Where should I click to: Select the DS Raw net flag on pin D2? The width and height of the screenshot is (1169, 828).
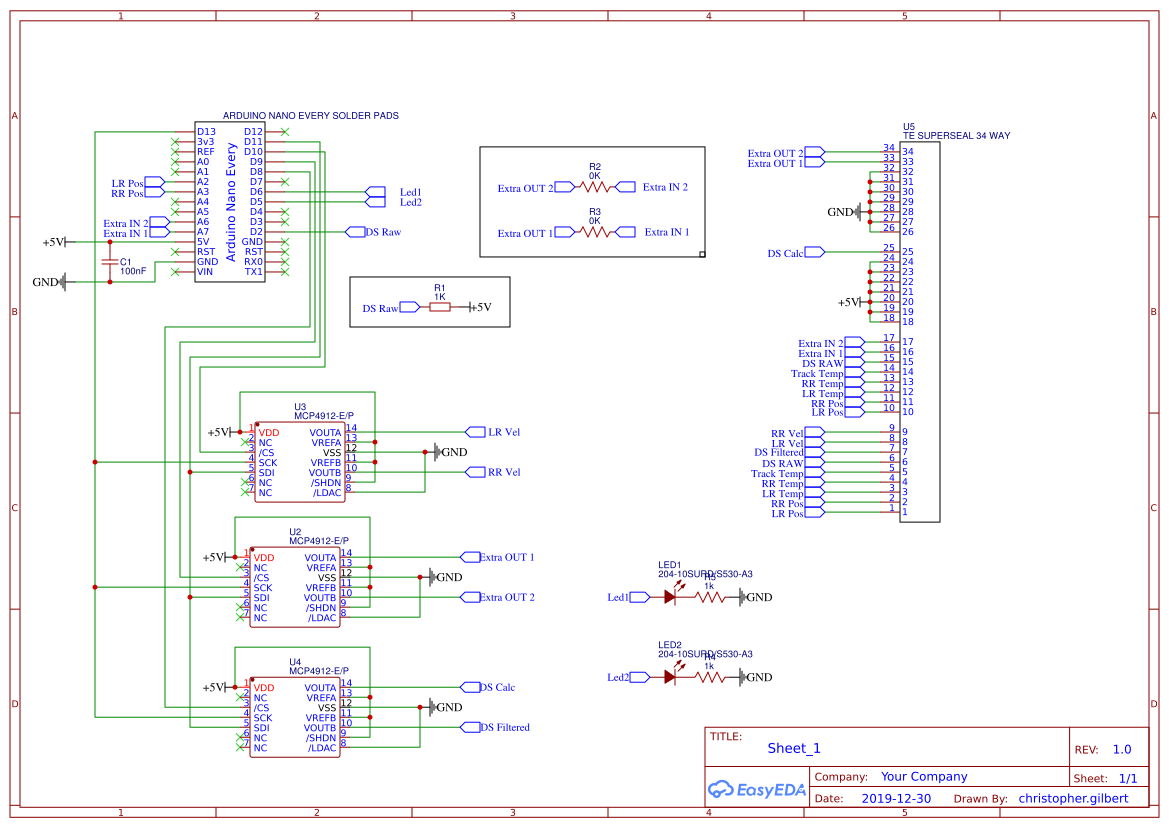coord(355,232)
